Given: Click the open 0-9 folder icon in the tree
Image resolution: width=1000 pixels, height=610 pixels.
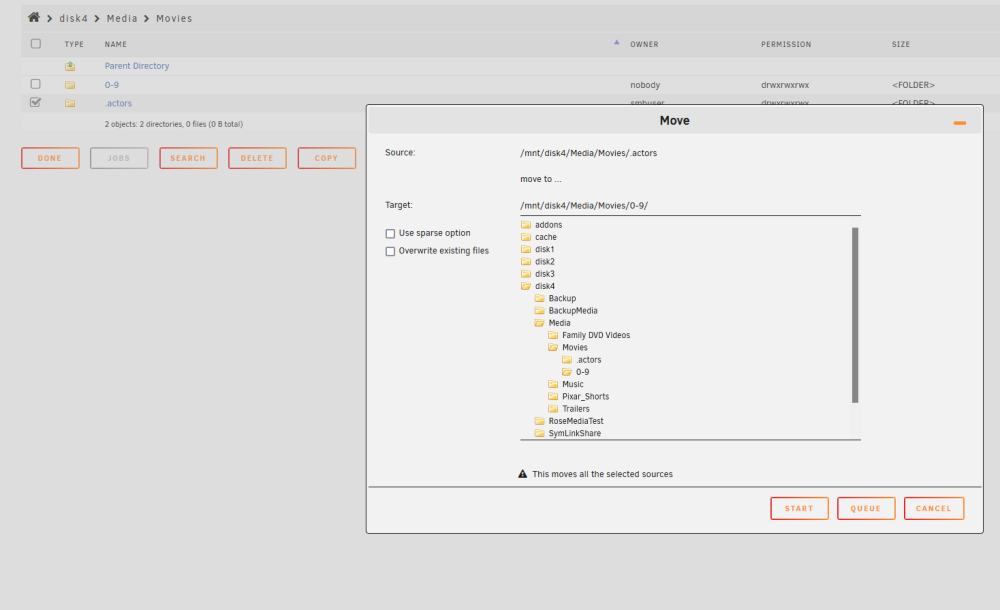Looking at the screenshot, I should (567, 371).
